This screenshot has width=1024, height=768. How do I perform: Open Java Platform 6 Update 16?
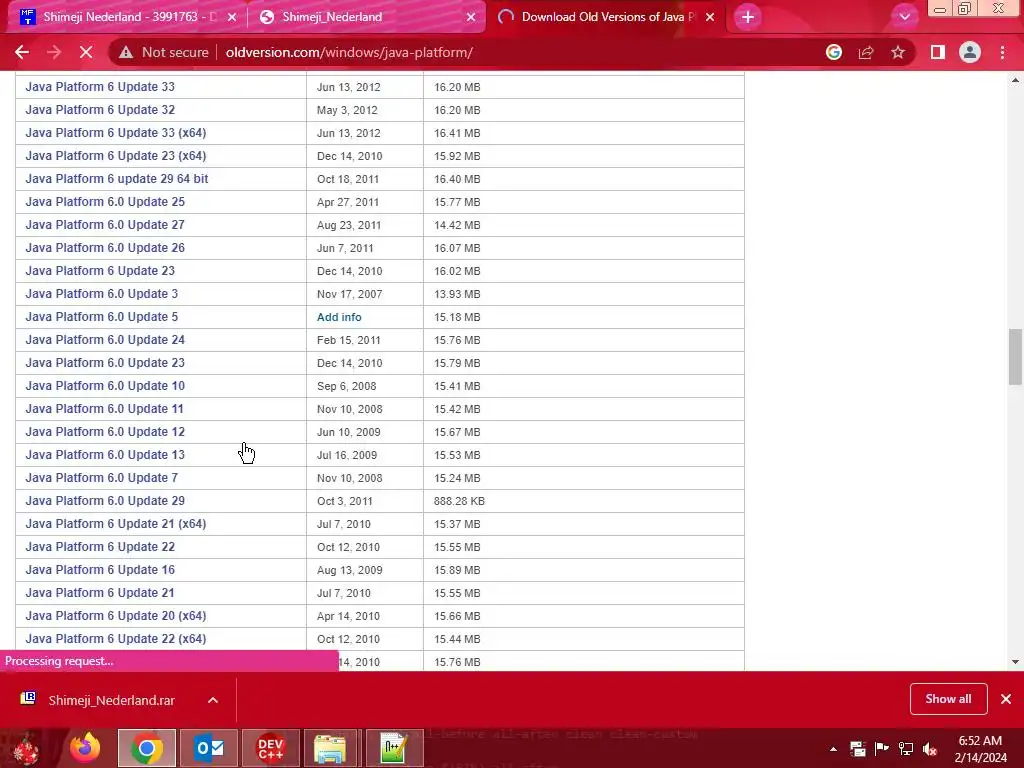click(x=100, y=569)
